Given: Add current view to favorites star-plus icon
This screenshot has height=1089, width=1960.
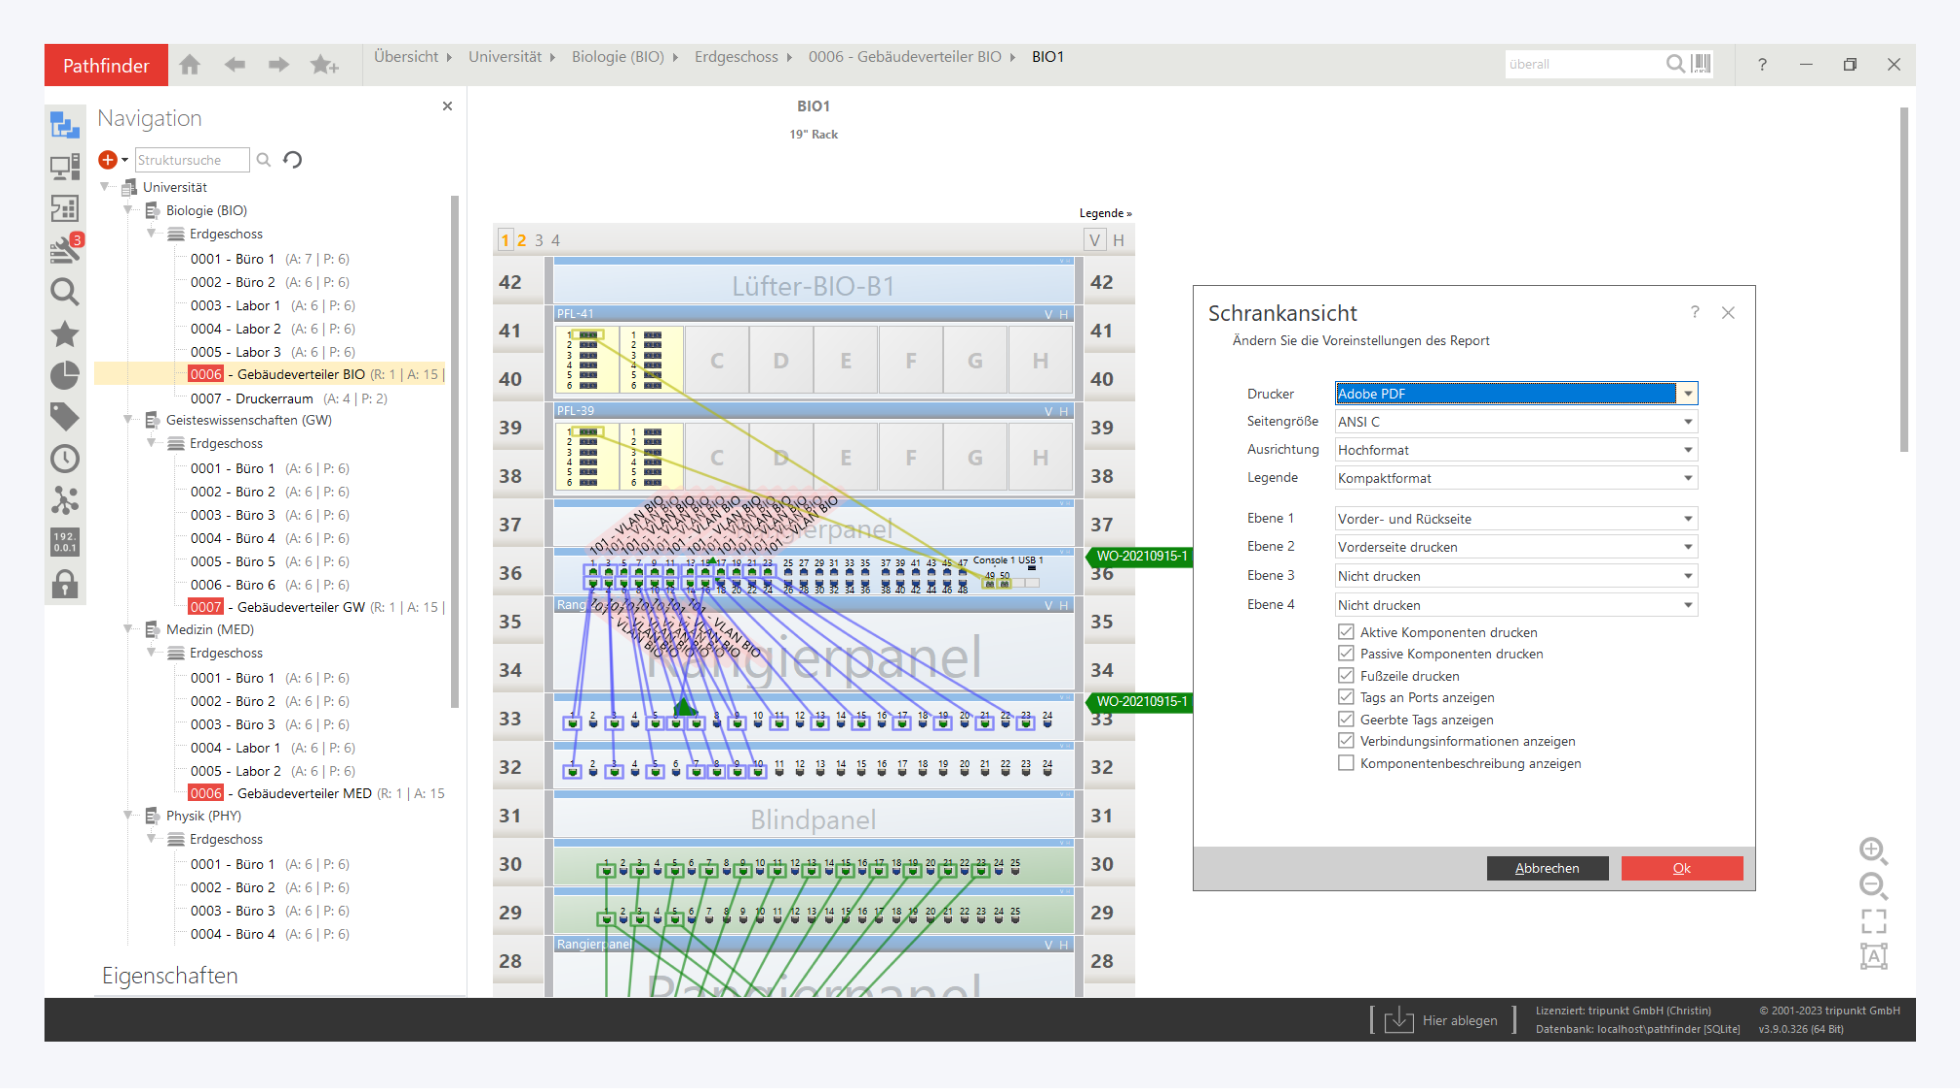Looking at the screenshot, I should (324, 65).
